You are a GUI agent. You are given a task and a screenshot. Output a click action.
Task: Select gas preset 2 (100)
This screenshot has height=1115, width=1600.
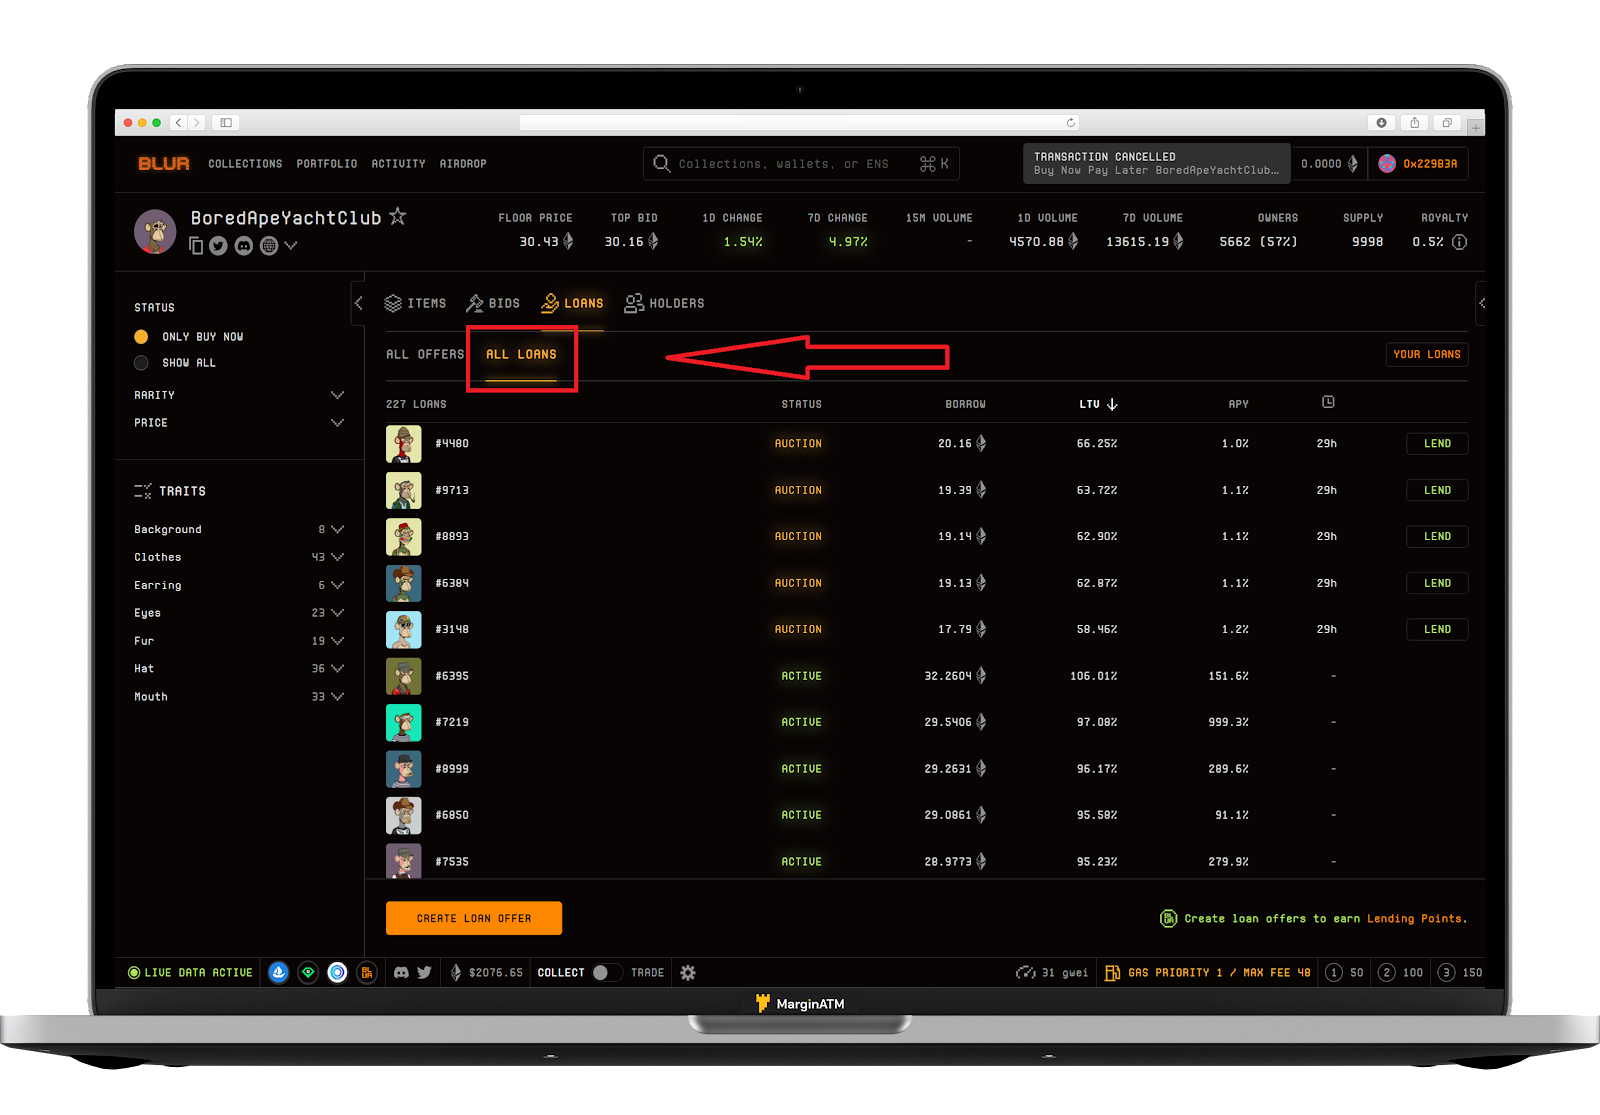1400,972
